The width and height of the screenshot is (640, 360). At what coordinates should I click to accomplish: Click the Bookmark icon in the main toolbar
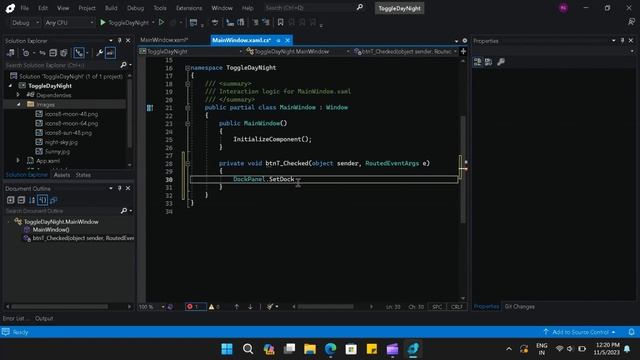point(280,23)
